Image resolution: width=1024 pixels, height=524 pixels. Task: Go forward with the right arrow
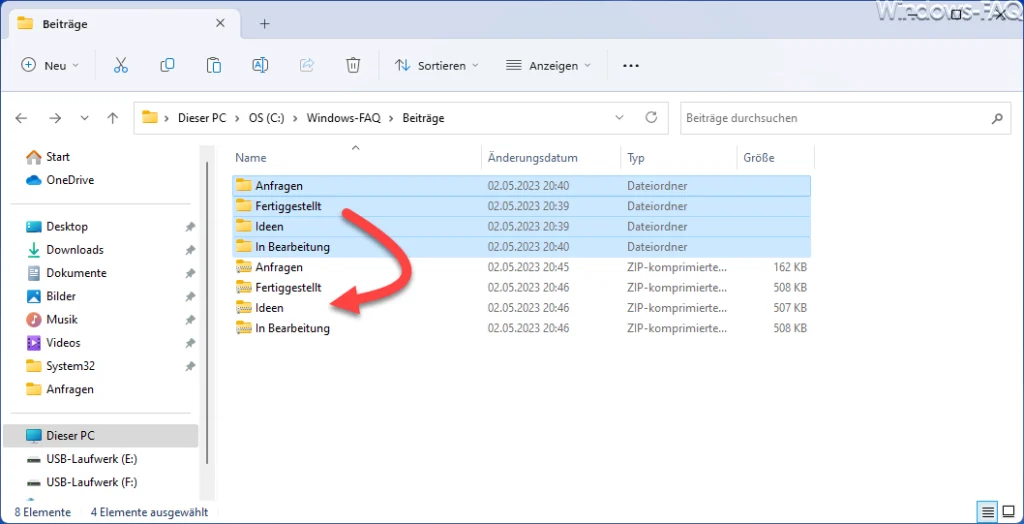[x=56, y=118]
